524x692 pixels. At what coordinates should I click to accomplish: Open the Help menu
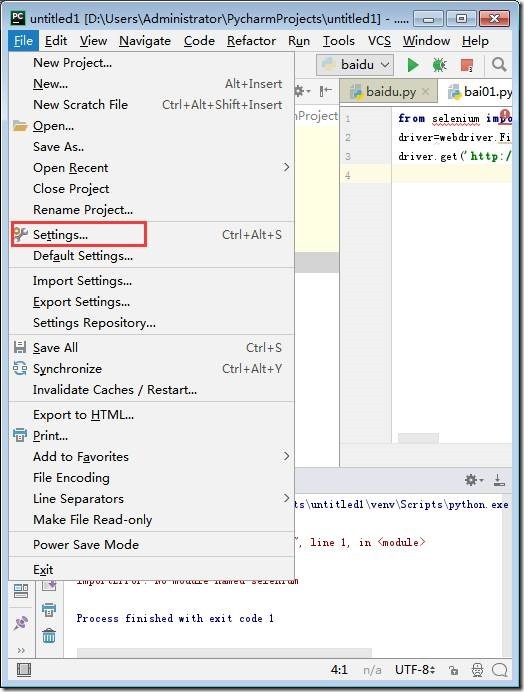tap(475, 41)
